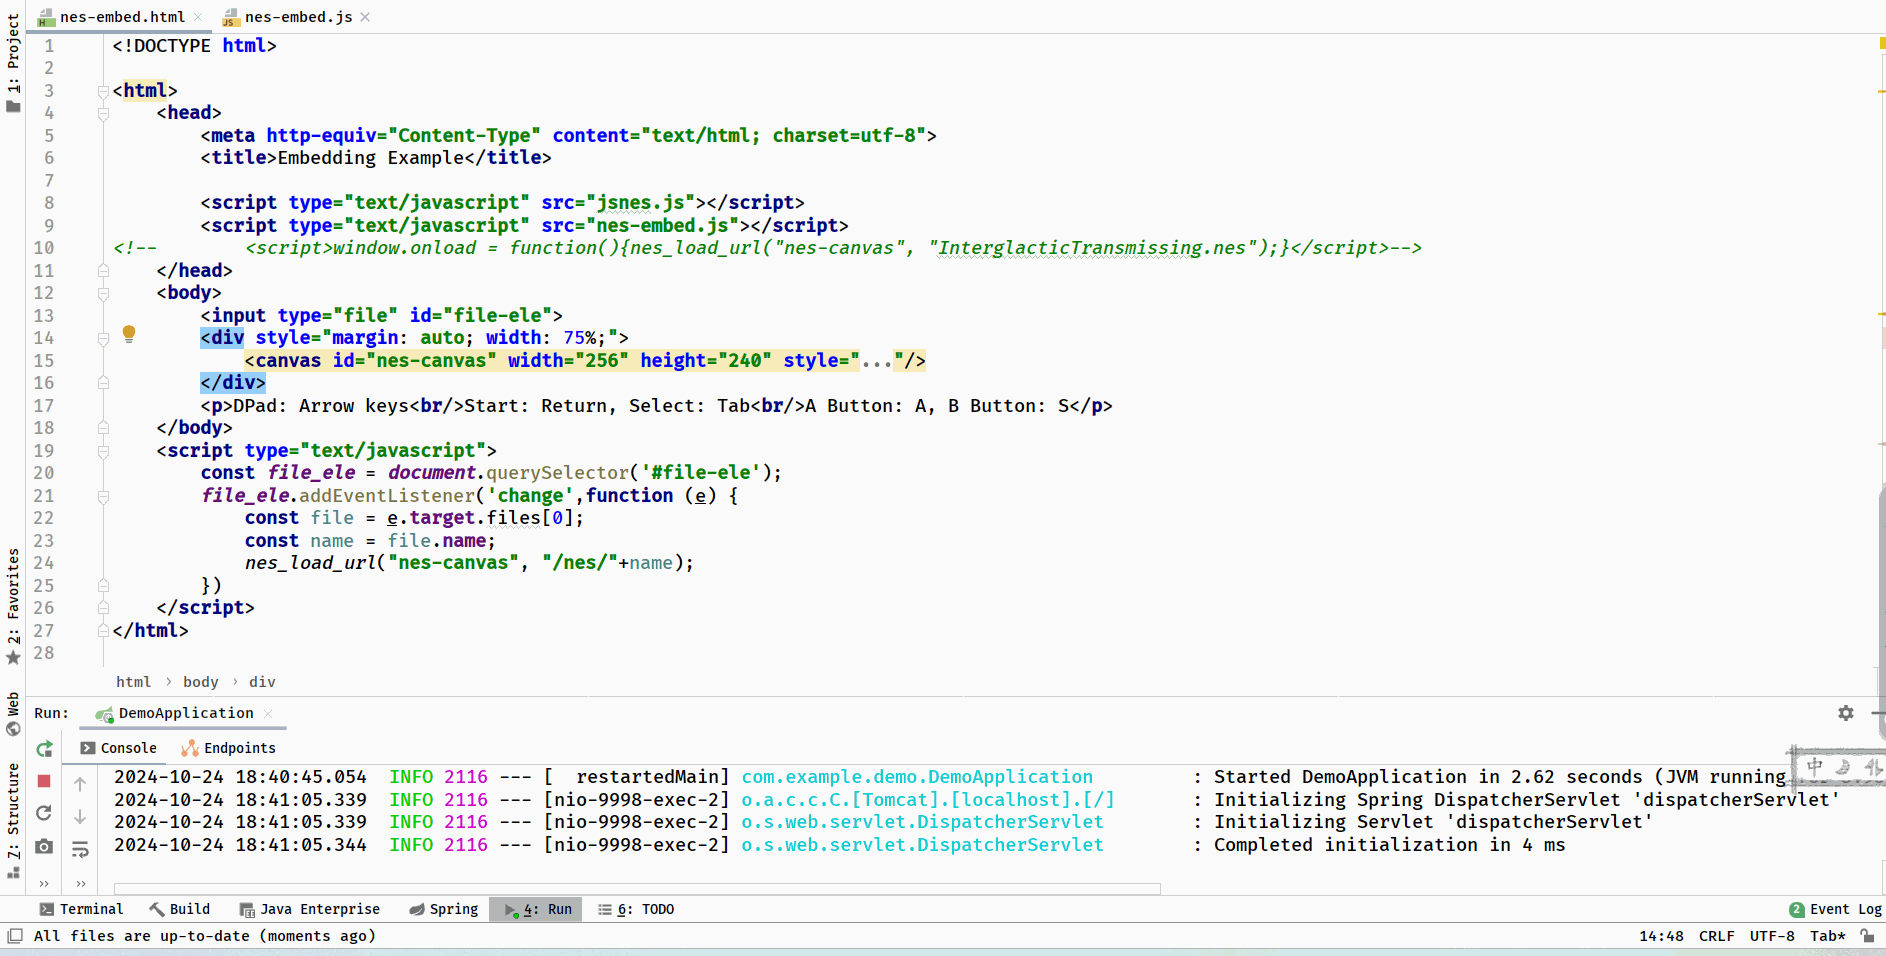Click the moon icon in IME toolbar
The width and height of the screenshot is (1886, 956).
[1843, 767]
